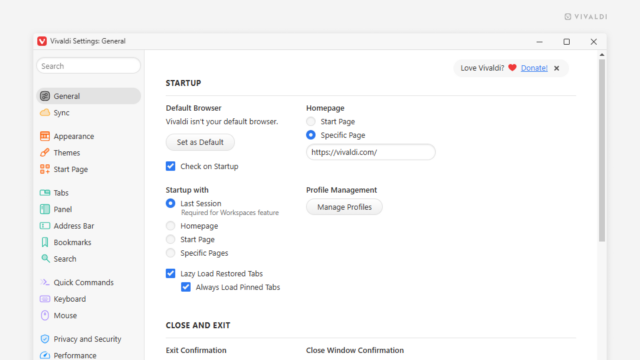Open the Tabs settings icon
Viewport: 640px width, 360px height.
click(x=45, y=193)
